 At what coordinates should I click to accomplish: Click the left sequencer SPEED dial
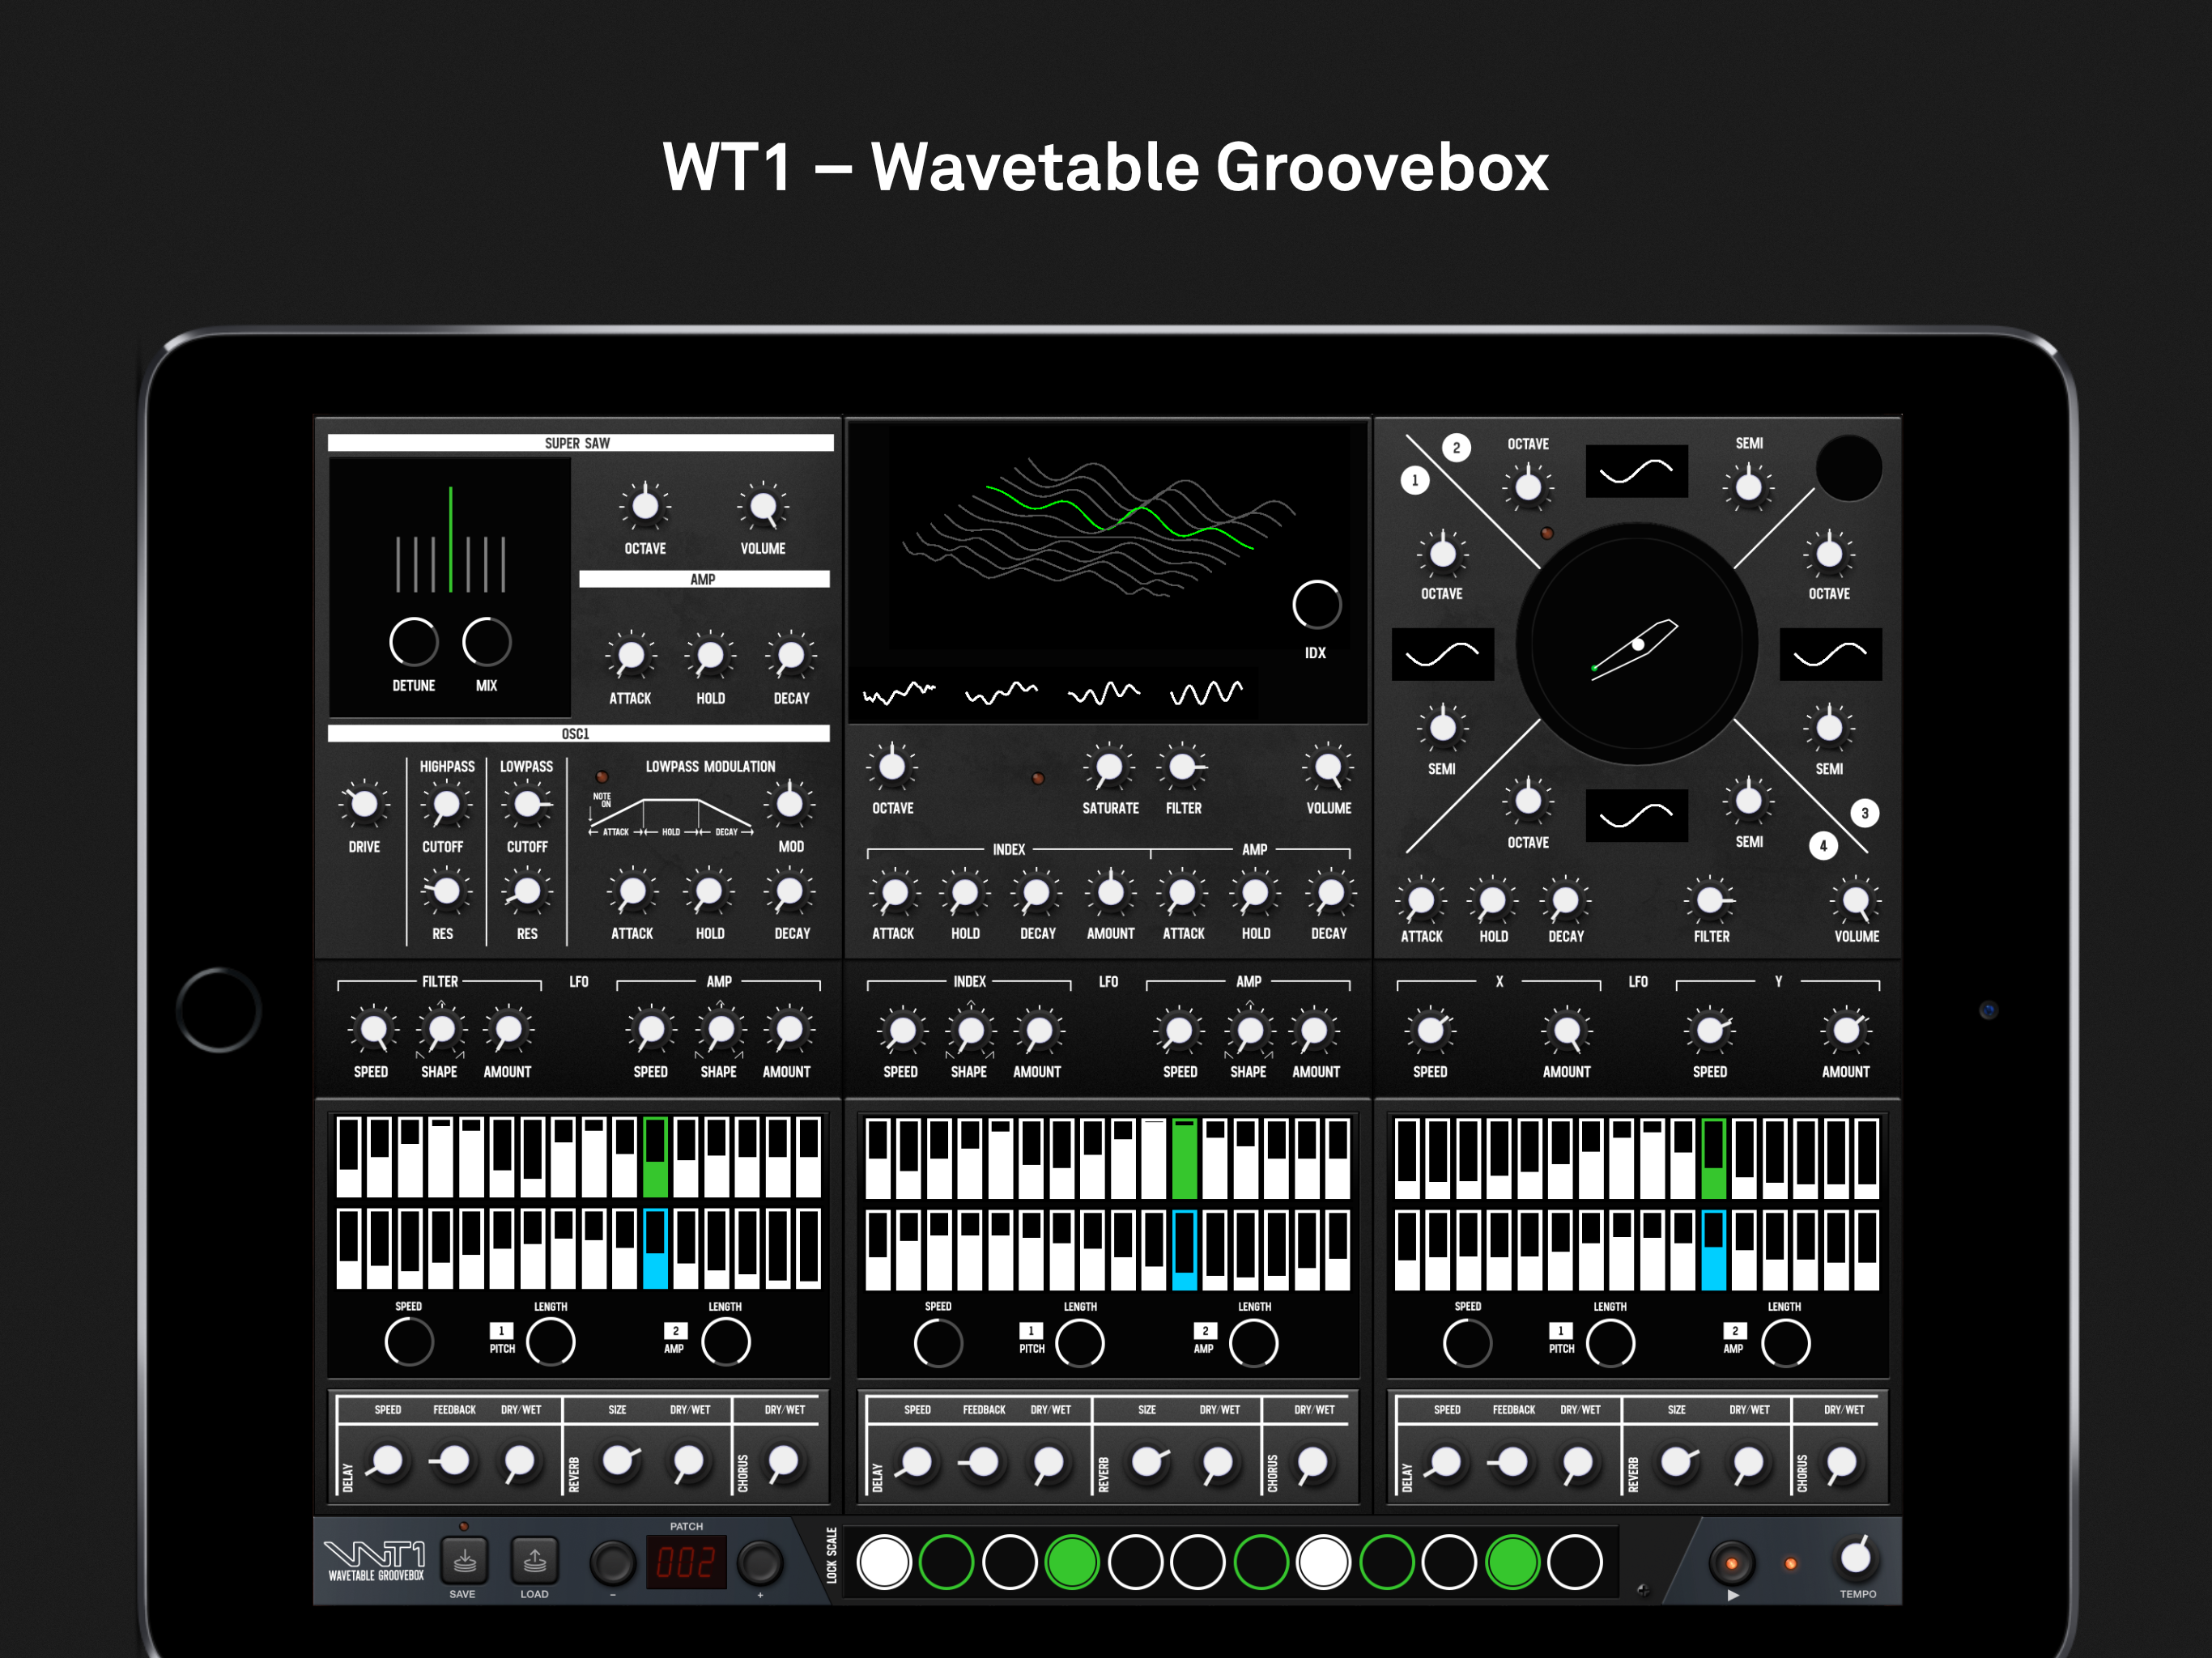[x=409, y=1342]
